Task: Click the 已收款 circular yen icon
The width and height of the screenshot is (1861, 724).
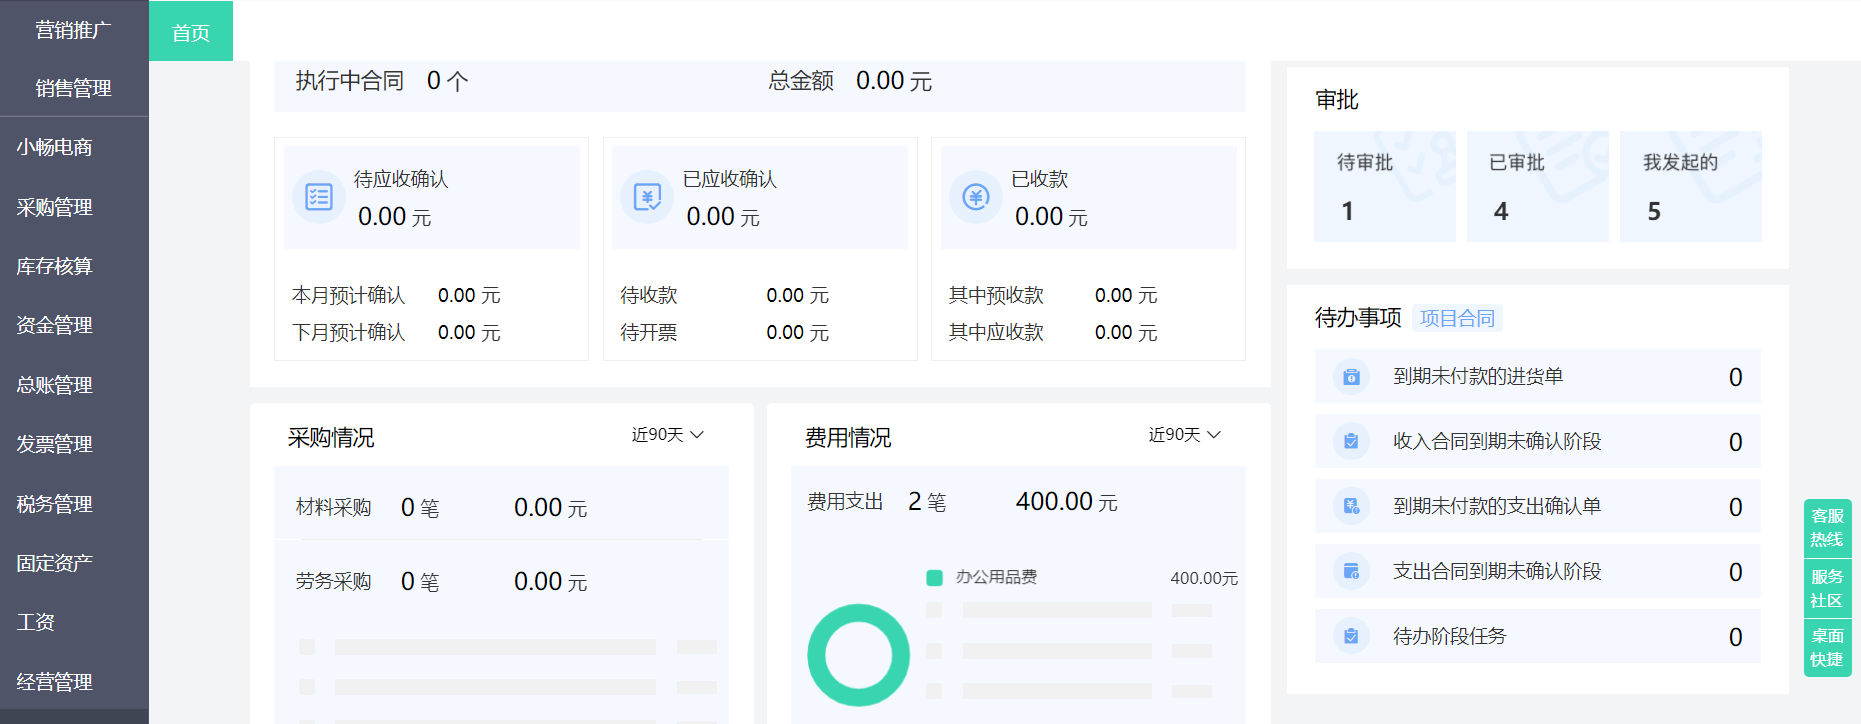Action: pyautogui.click(x=976, y=197)
